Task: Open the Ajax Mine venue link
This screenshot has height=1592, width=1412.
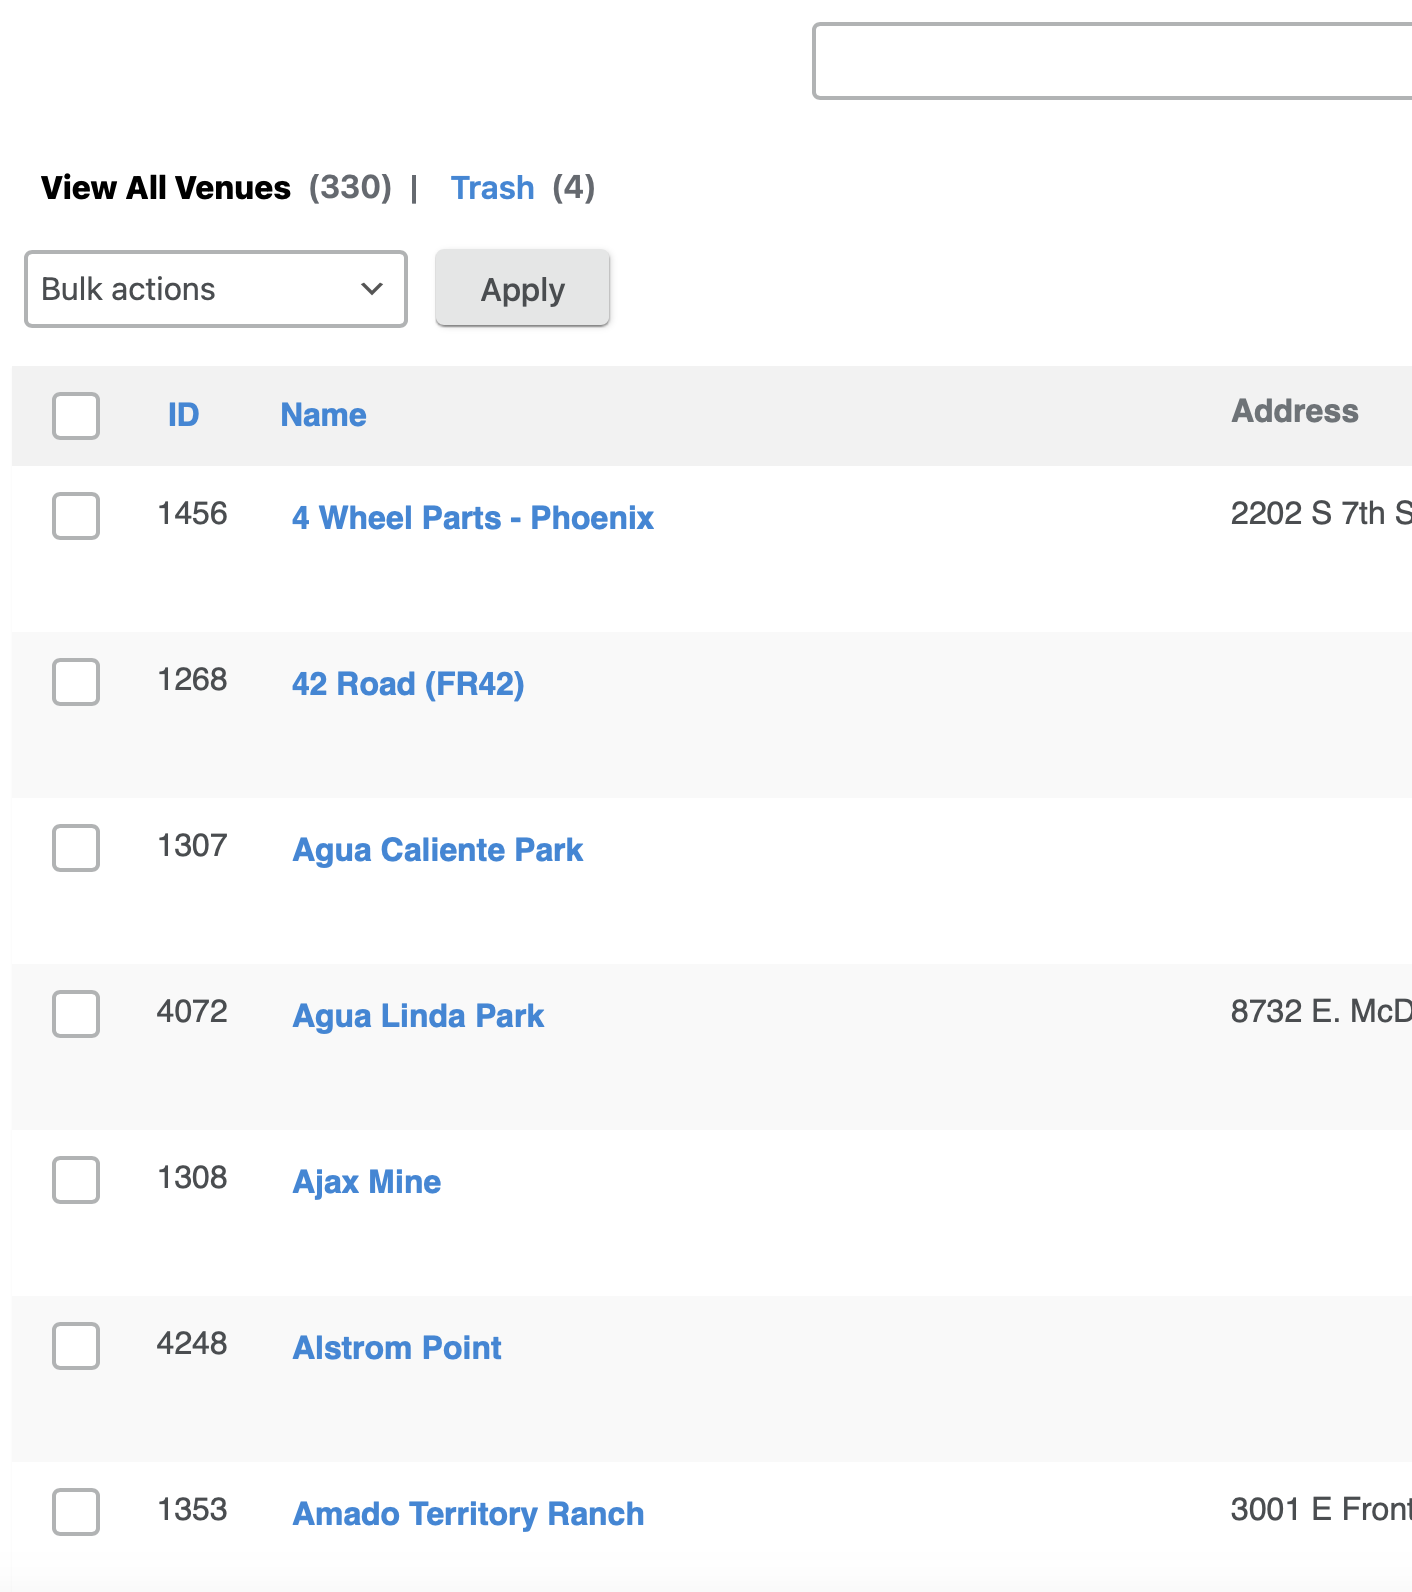Action: click(x=366, y=1182)
